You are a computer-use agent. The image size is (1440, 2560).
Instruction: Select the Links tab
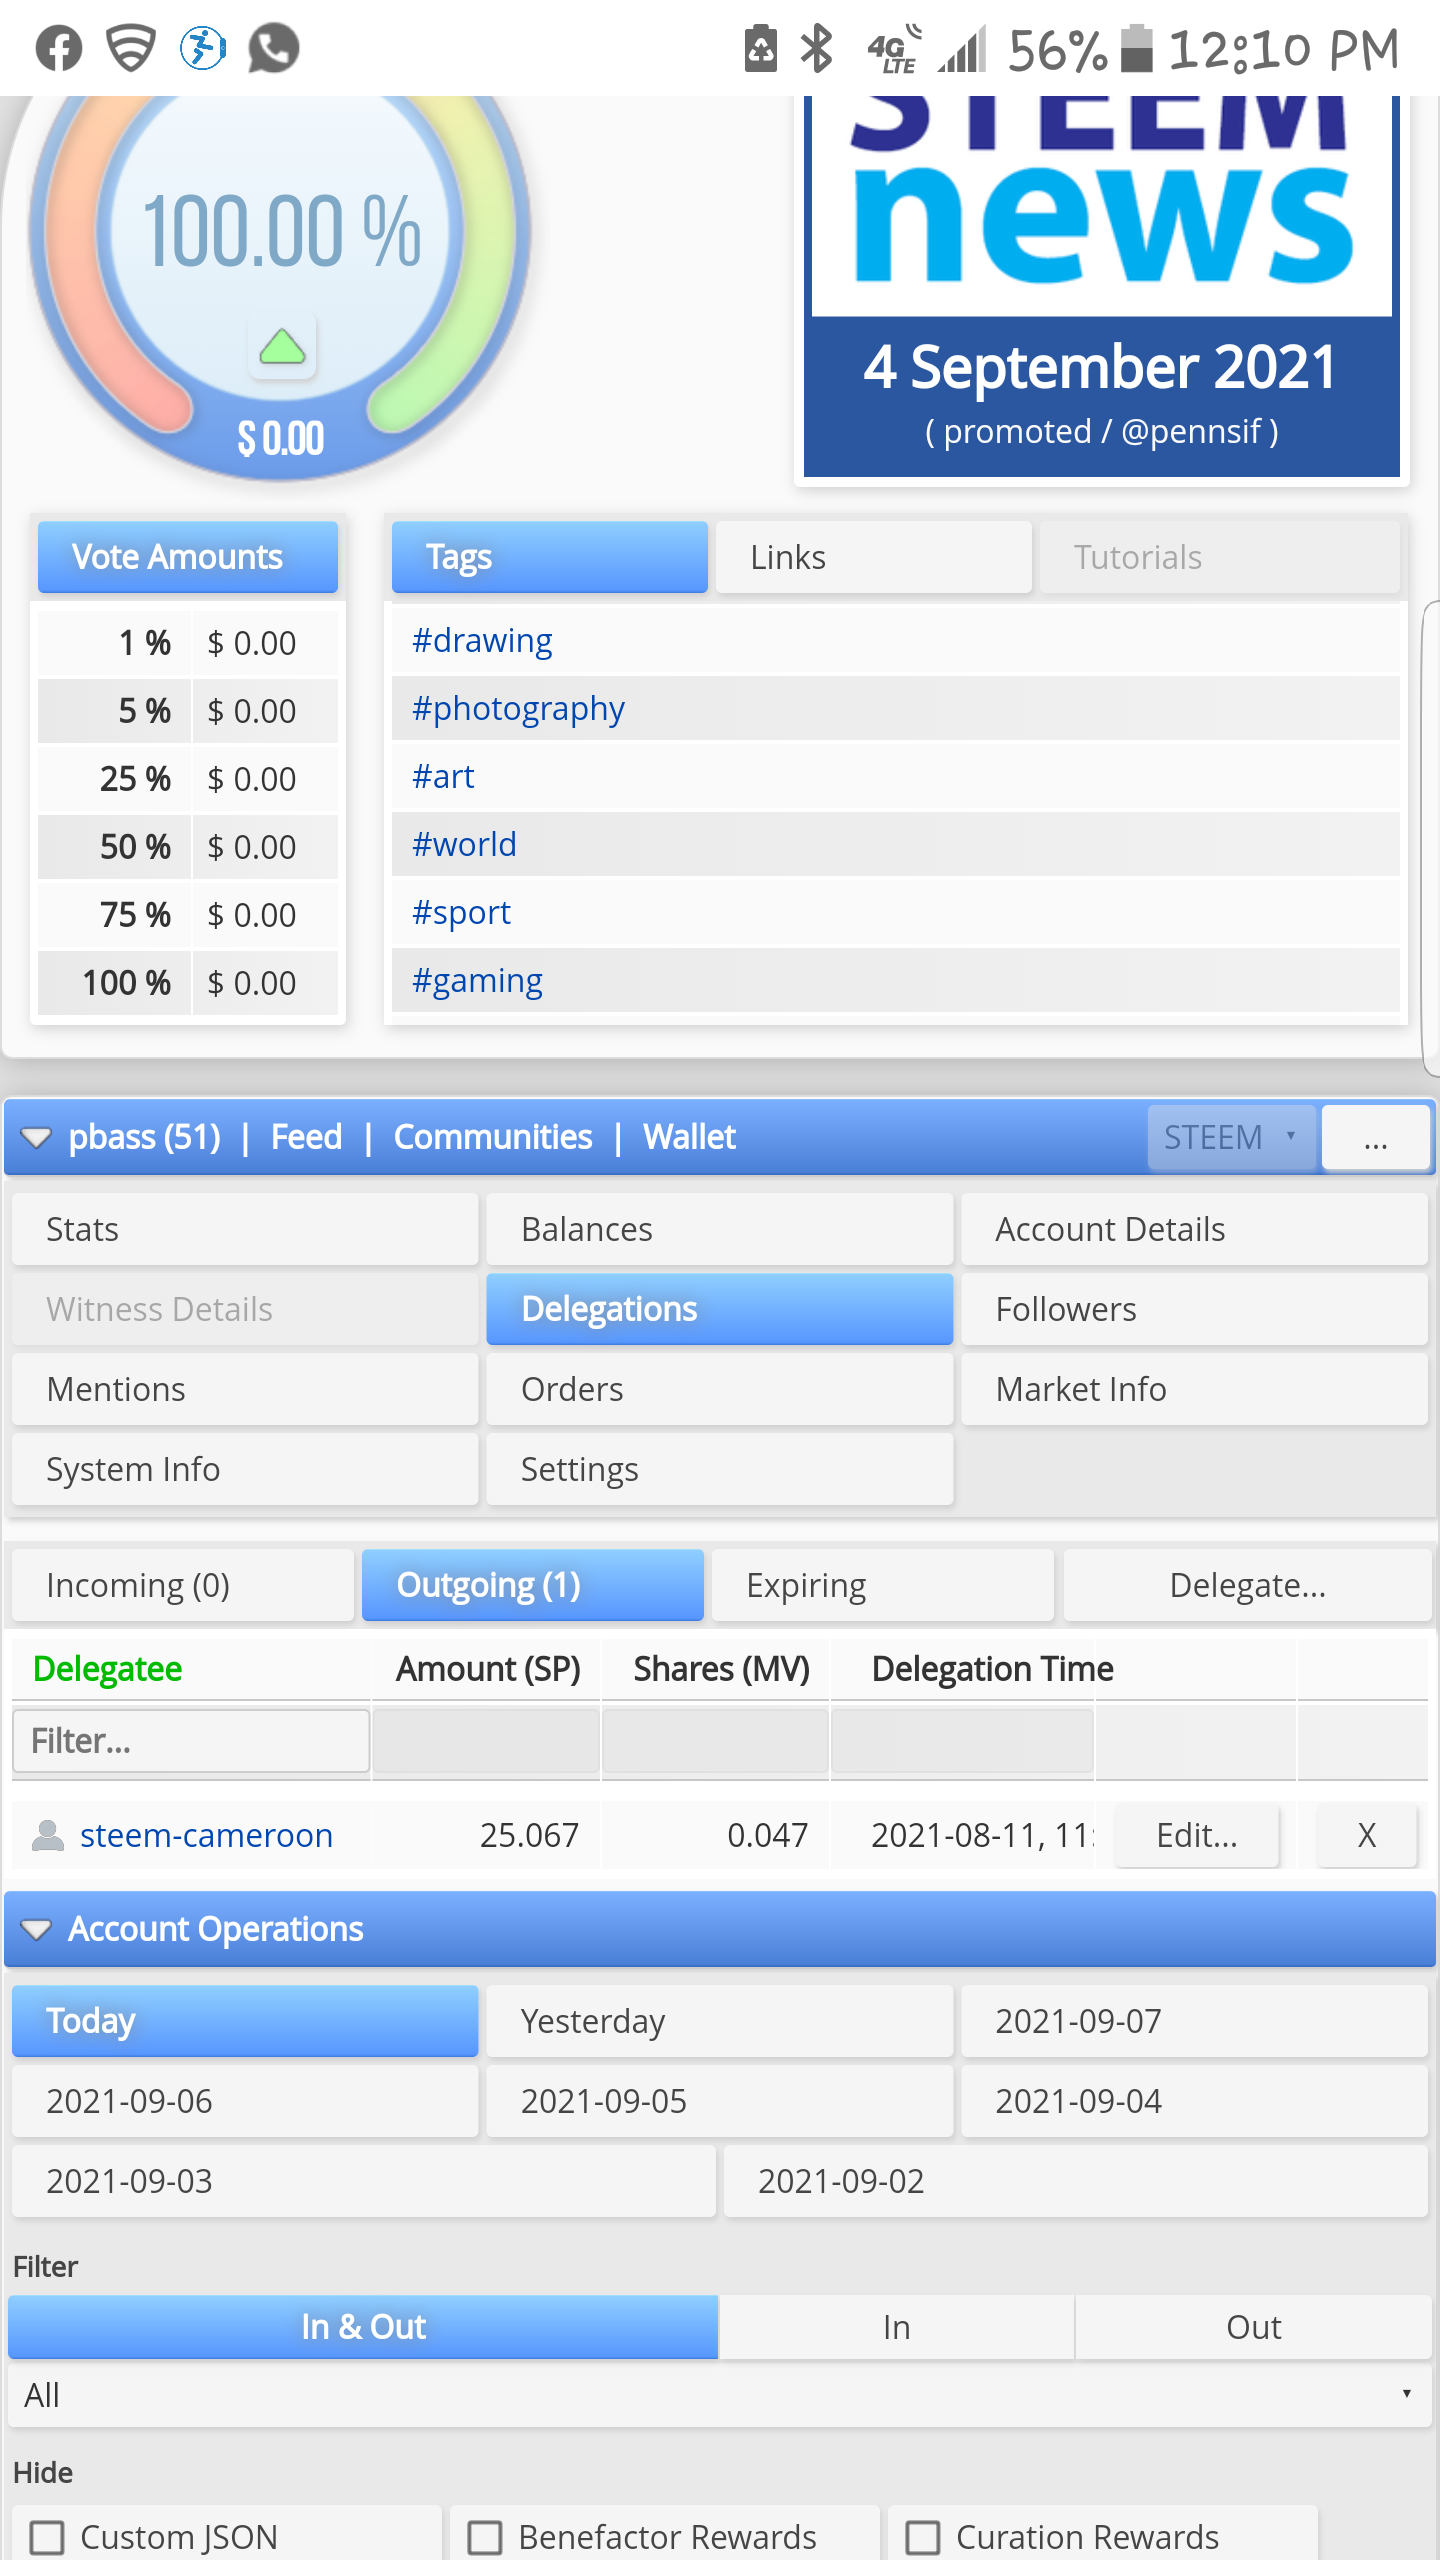pos(874,557)
